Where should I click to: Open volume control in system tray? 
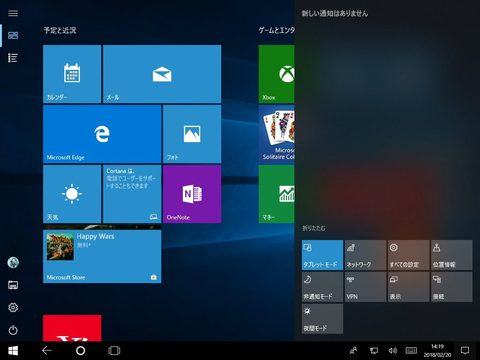393,351
